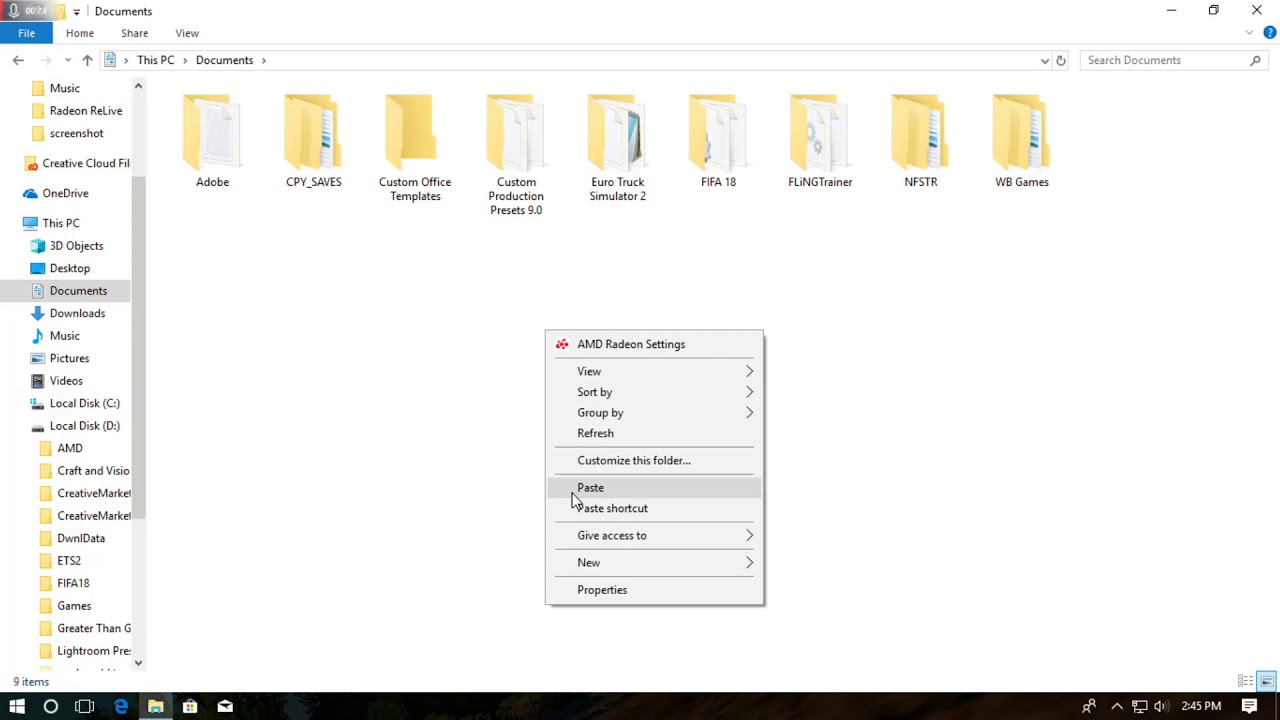1280x720 pixels.
Task: Expand the Sort by submenu
Action: pyautogui.click(x=654, y=392)
